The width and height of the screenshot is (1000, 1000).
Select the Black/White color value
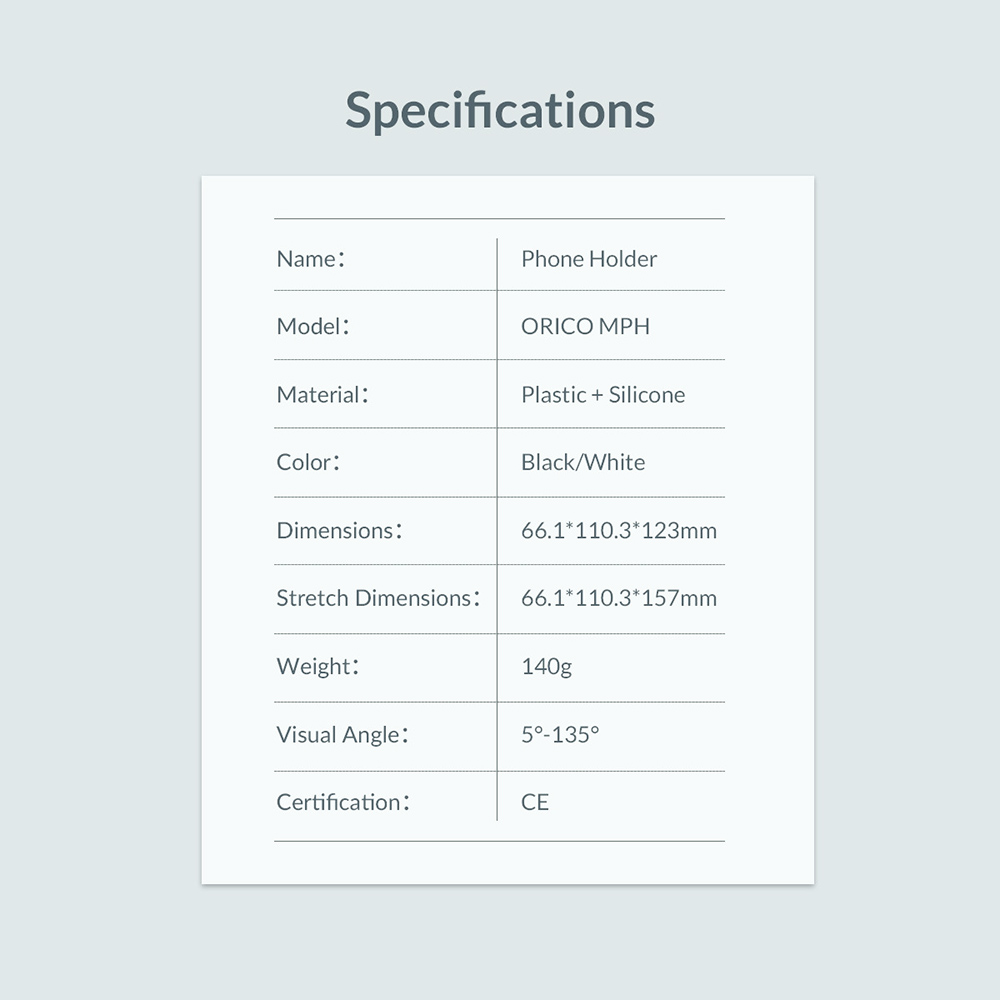tap(583, 462)
